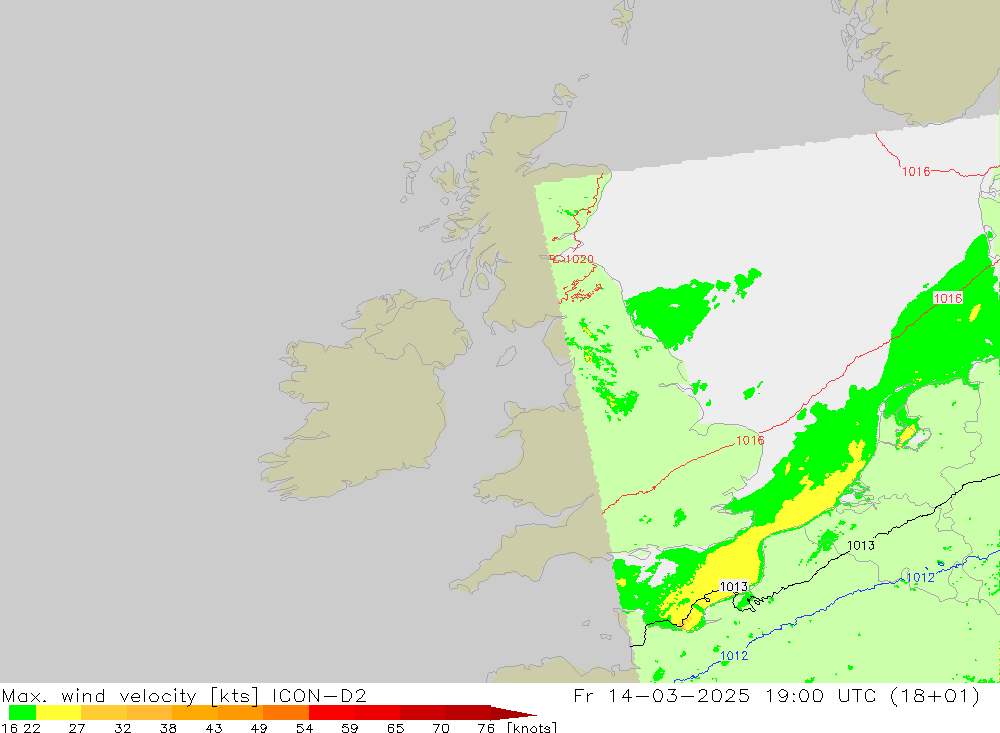Screen dimensions: 1000x733
Task: Click the legend value '16'
Action: [9, 728]
